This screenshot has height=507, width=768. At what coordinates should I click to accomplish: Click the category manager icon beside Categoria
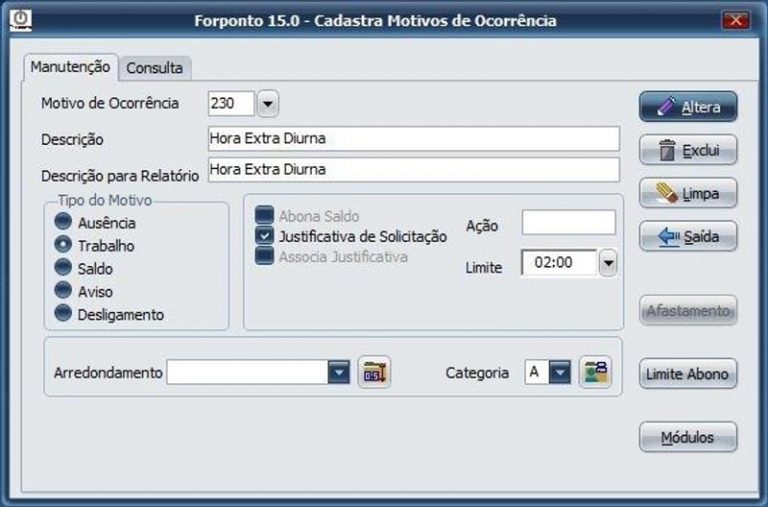pyautogui.click(x=594, y=373)
